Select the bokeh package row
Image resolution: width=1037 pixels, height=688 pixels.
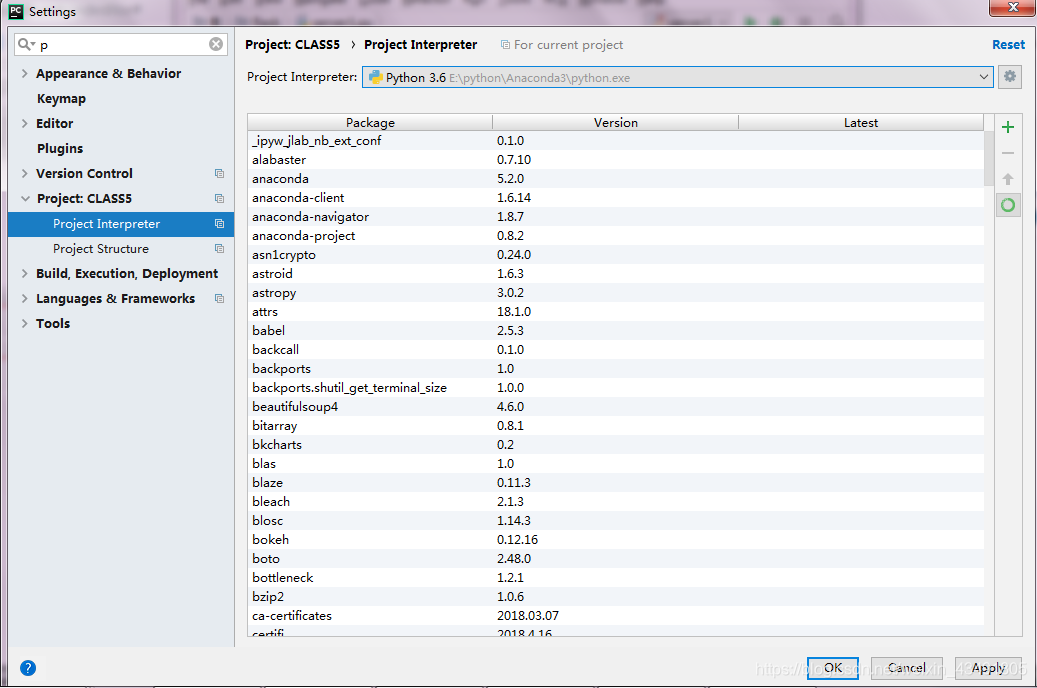[616, 540]
